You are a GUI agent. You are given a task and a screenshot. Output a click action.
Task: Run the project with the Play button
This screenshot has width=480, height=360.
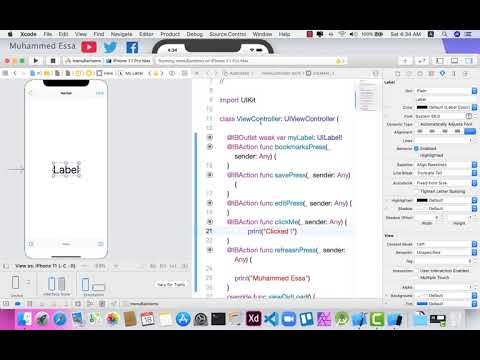pyautogui.click(x=36, y=61)
